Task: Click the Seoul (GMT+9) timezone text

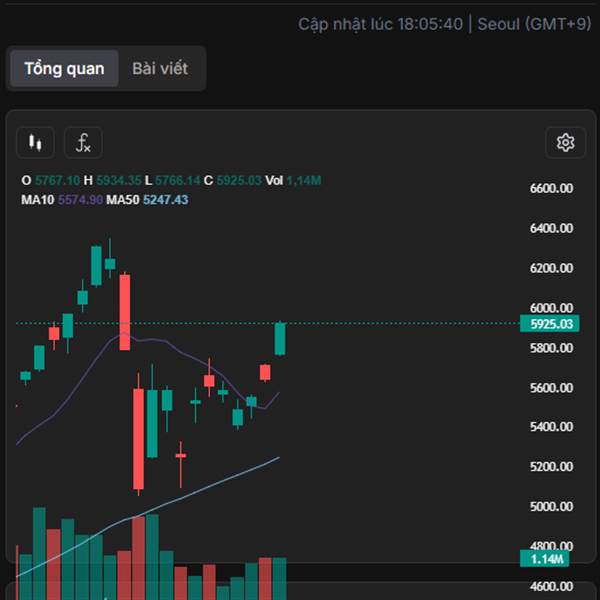Action: click(x=535, y=23)
